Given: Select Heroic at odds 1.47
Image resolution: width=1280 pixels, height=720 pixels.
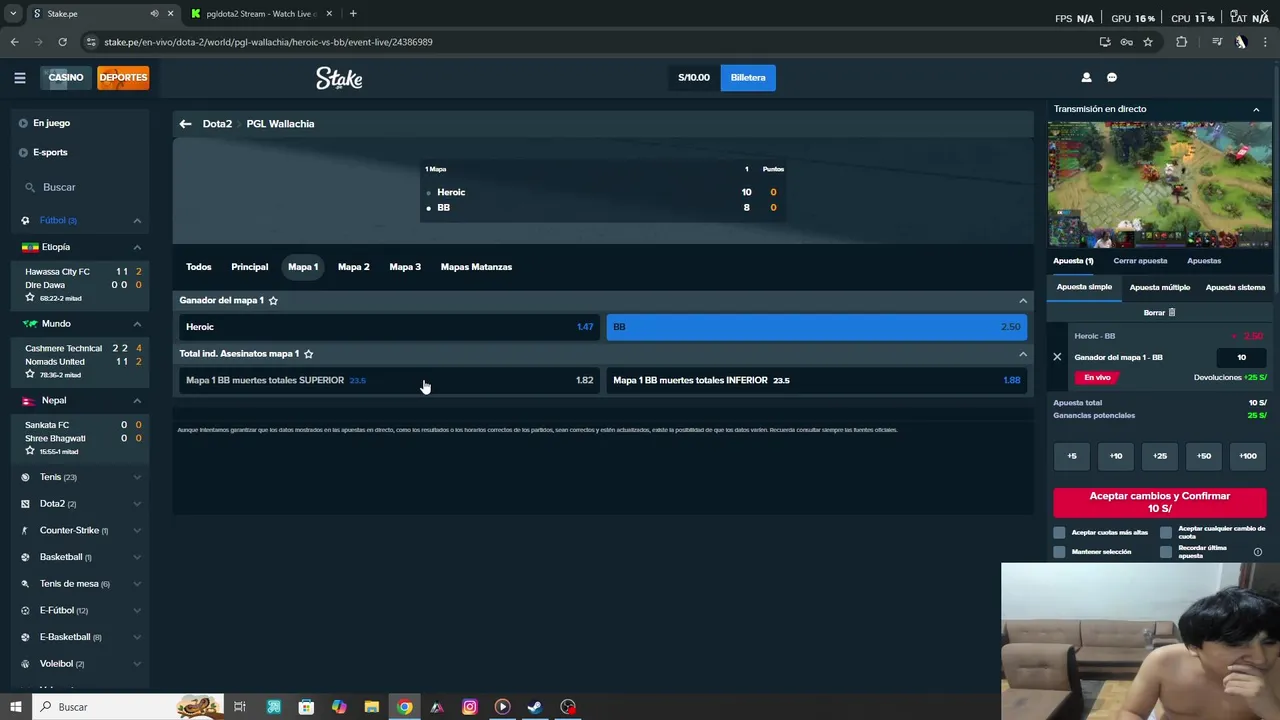Looking at the screenshot, I should tap(389, 327).
